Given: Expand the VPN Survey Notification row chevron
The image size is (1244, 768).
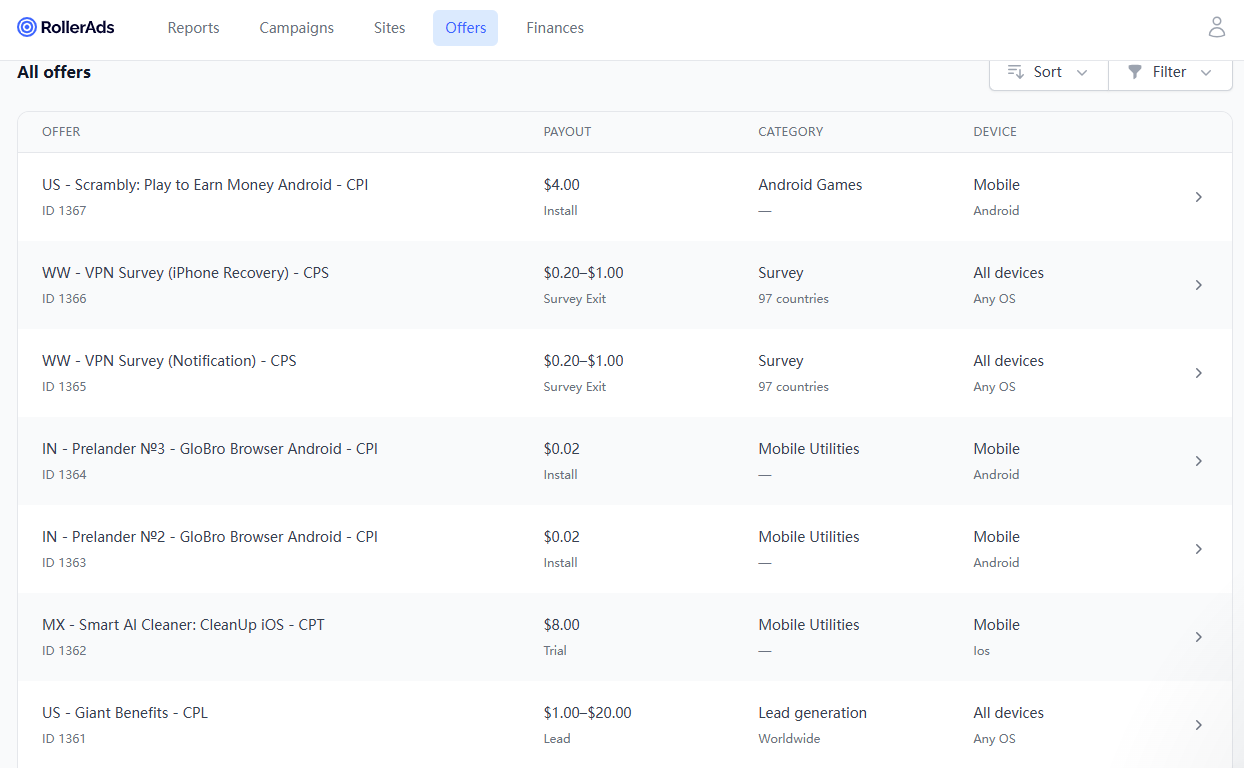Looking at the screenshot, I should coord(1199,373).
